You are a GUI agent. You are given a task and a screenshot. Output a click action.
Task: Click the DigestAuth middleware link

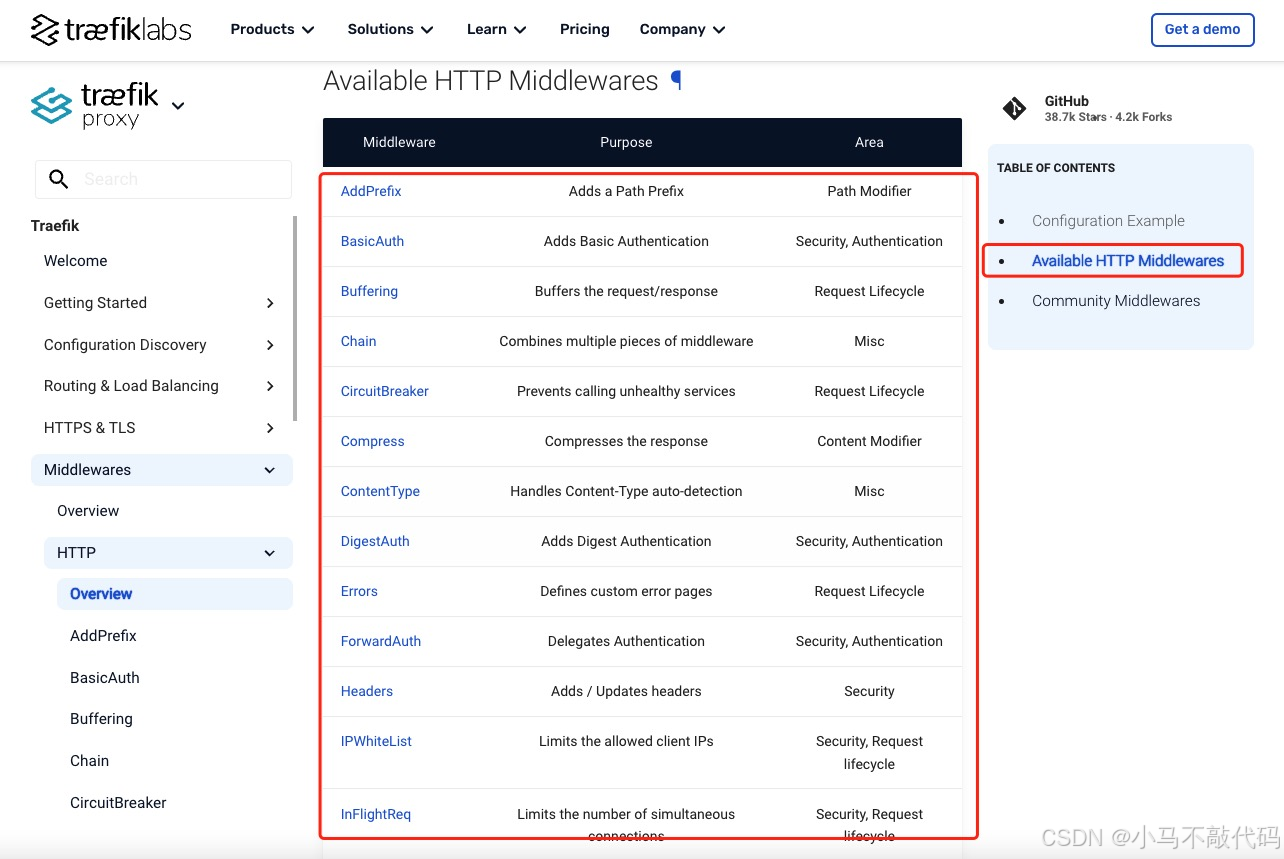point(375,541)
